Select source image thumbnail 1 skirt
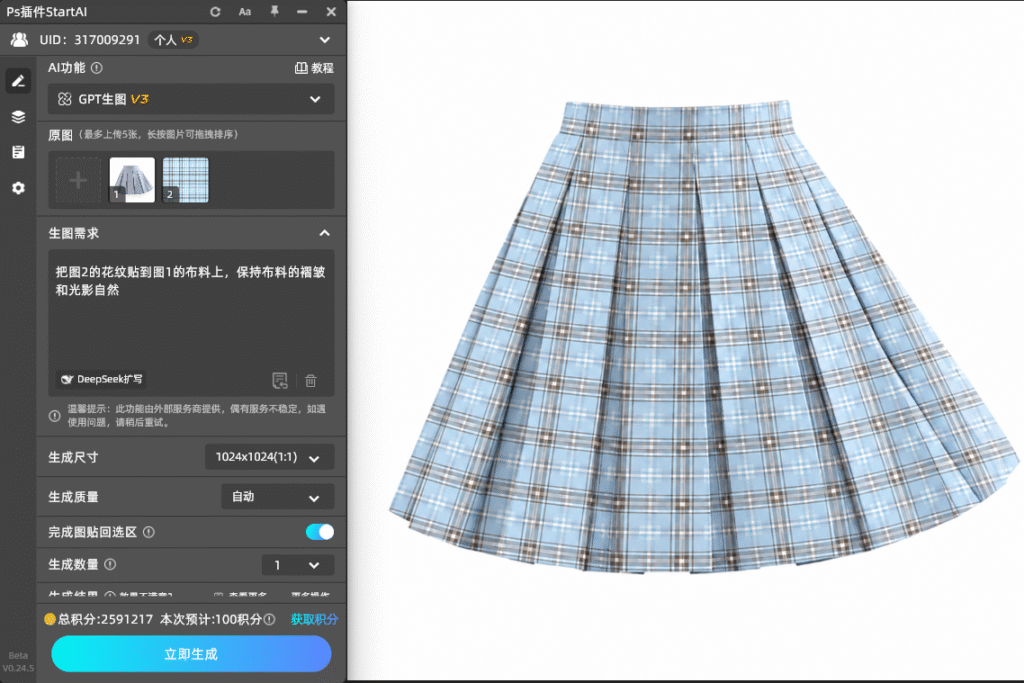Viewport: 1024px width, 683px height. [x=132, y=180]
